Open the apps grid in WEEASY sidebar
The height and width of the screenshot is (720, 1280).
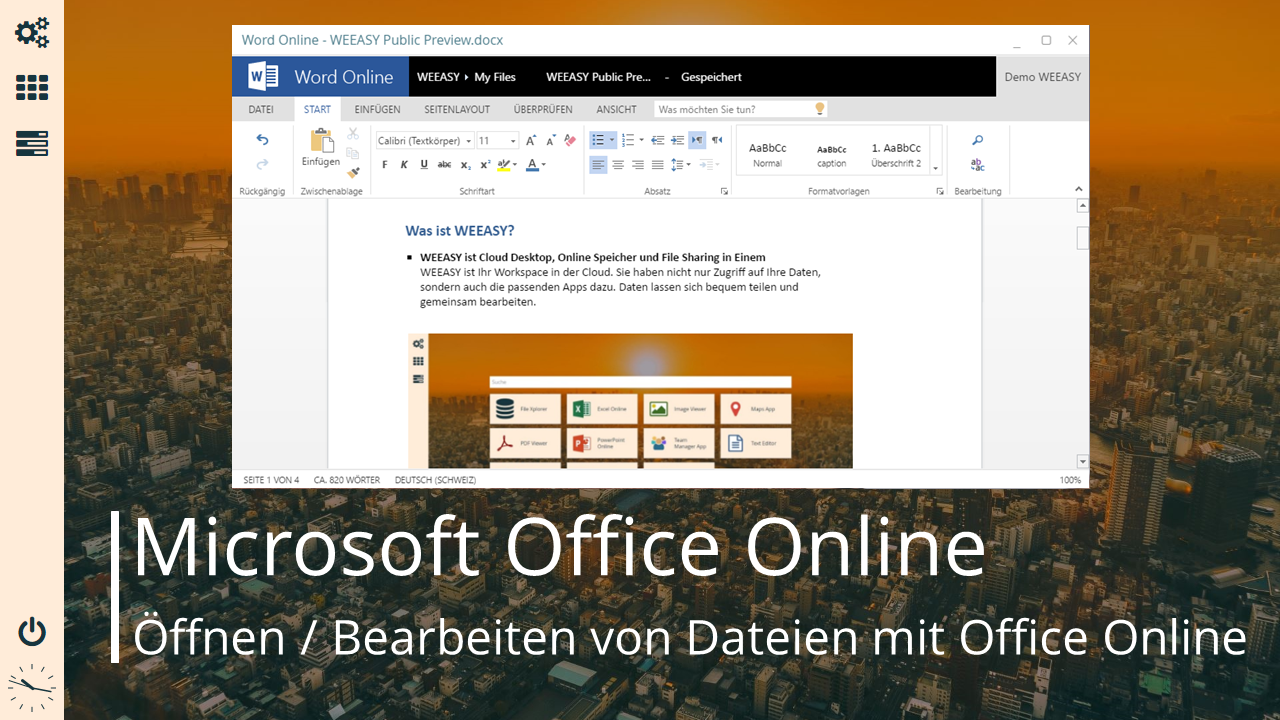tap(32, 88)
